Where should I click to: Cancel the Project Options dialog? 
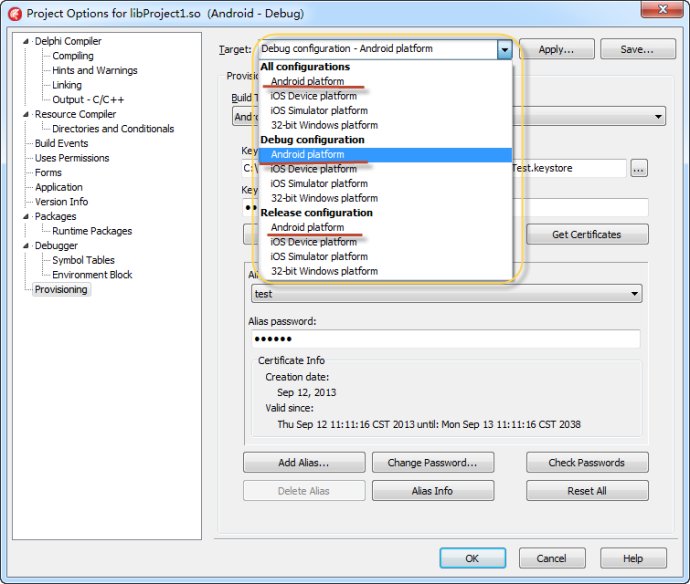[552, 558]
